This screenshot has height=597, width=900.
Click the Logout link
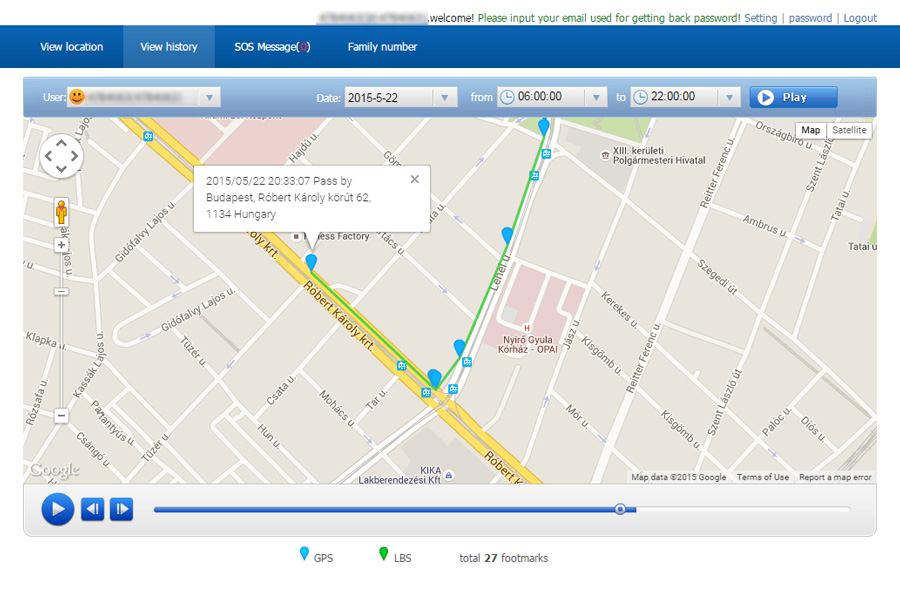coord(859,18)
